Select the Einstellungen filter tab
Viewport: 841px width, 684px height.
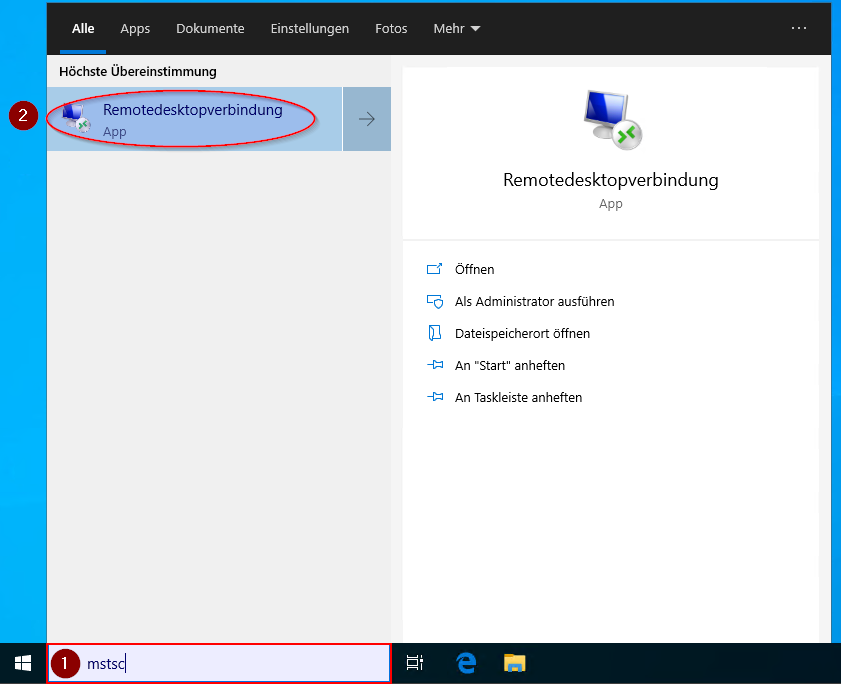click(x=309, y=29)
